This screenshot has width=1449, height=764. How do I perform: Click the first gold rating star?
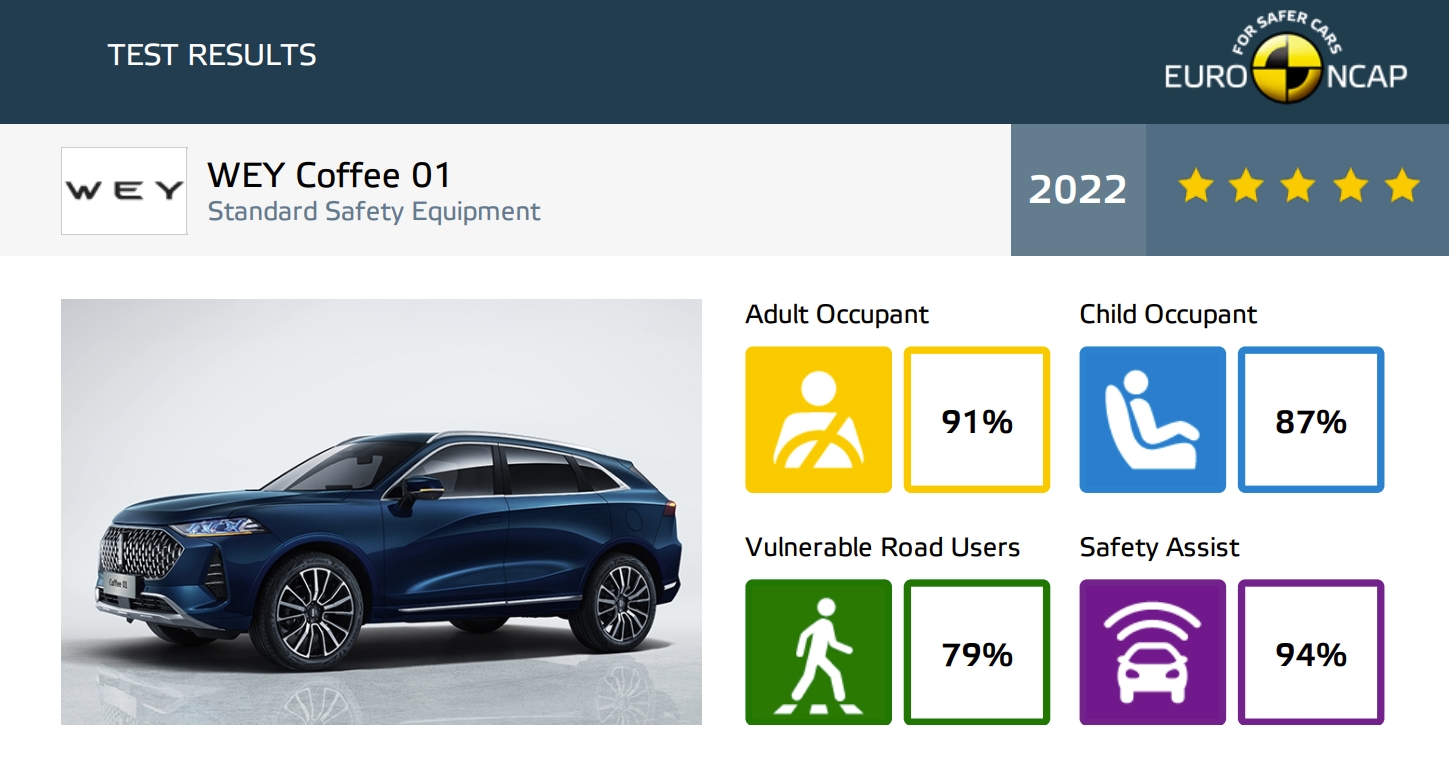click(x=1194, y=186)
